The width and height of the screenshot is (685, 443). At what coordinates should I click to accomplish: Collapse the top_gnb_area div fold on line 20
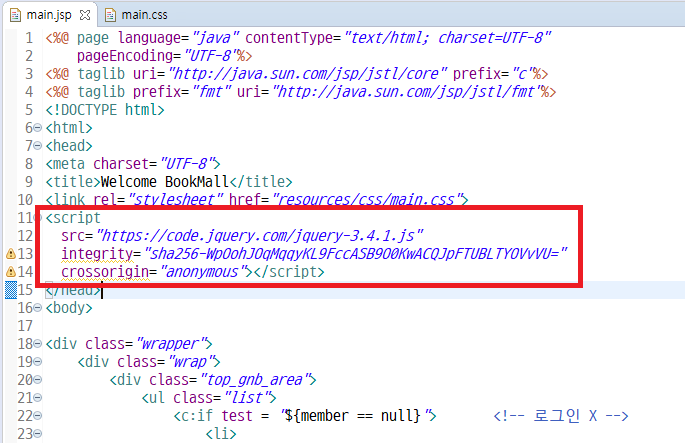(38, 380)
